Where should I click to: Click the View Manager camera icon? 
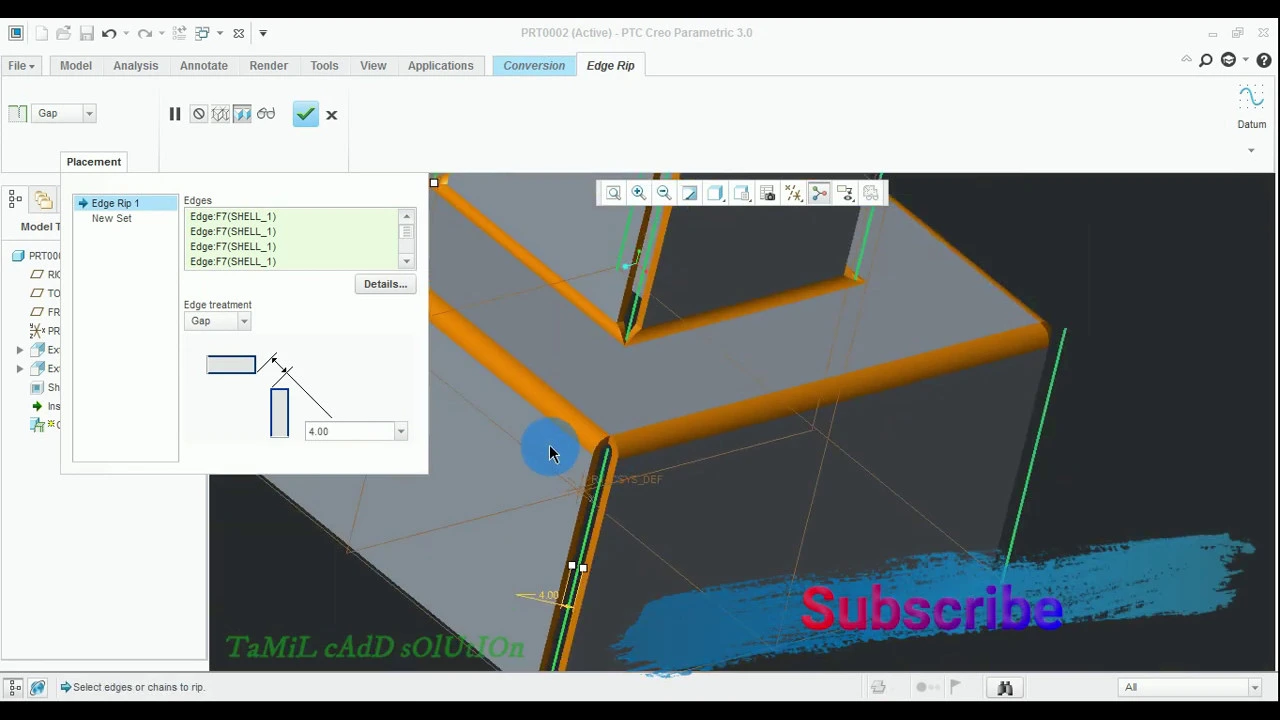[768, 193]
